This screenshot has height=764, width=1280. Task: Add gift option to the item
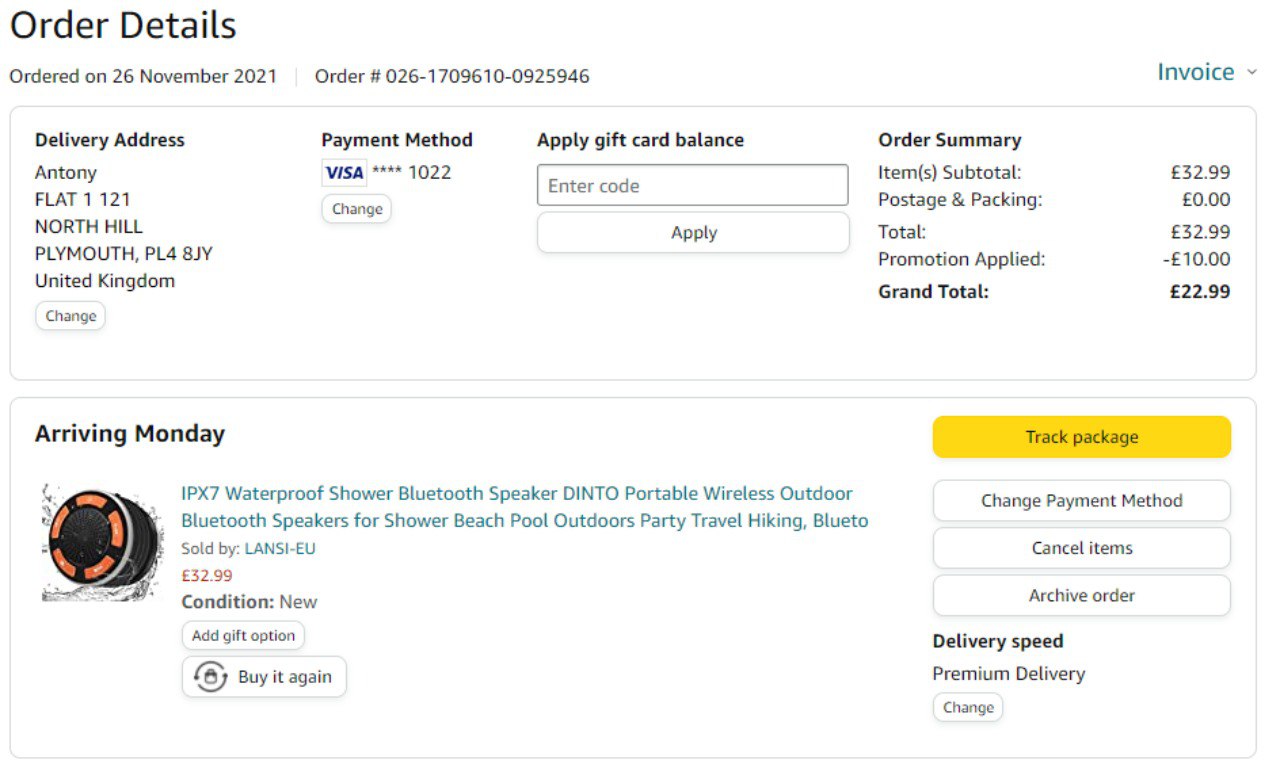point(243,636)
